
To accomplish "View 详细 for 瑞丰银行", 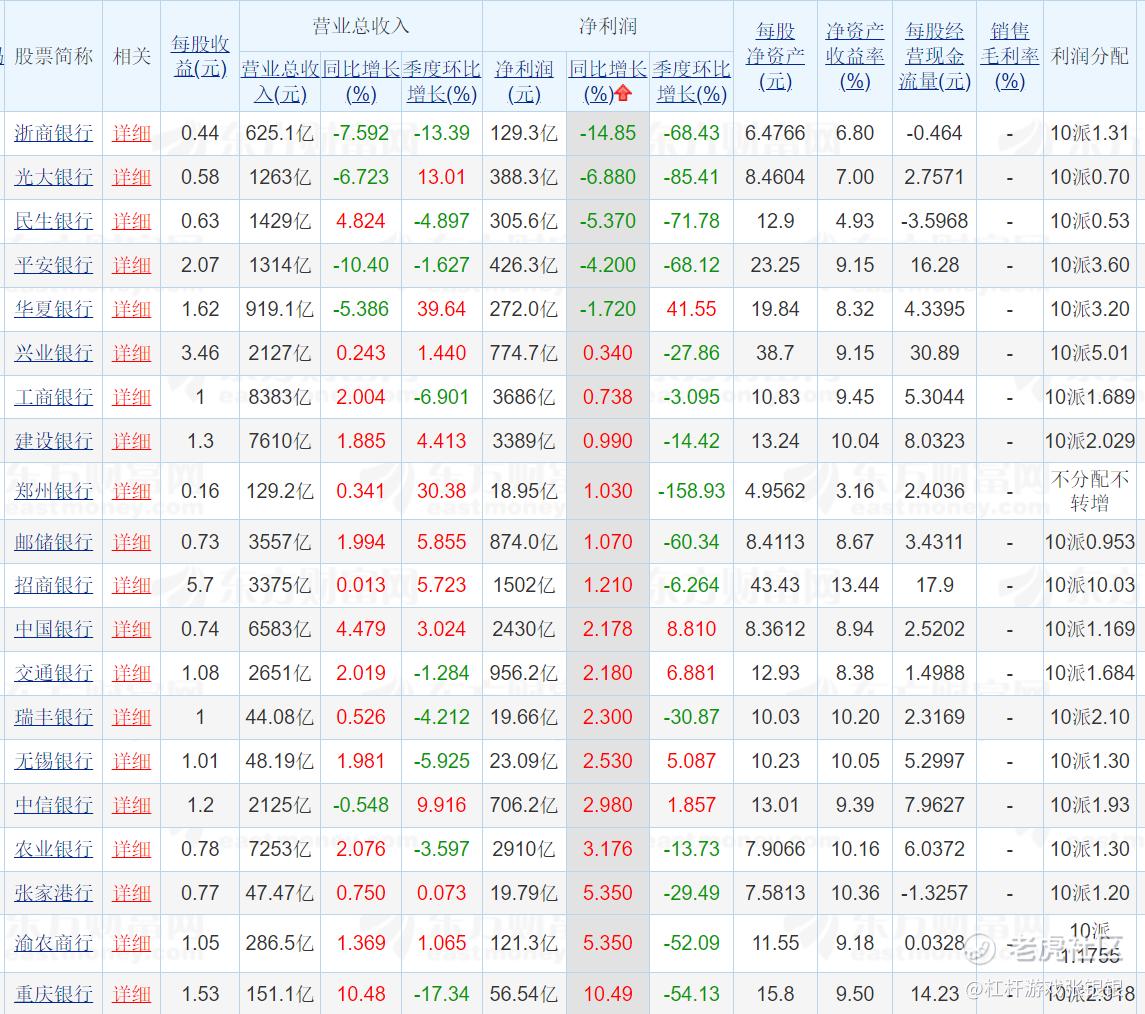I will click(131, 717).
